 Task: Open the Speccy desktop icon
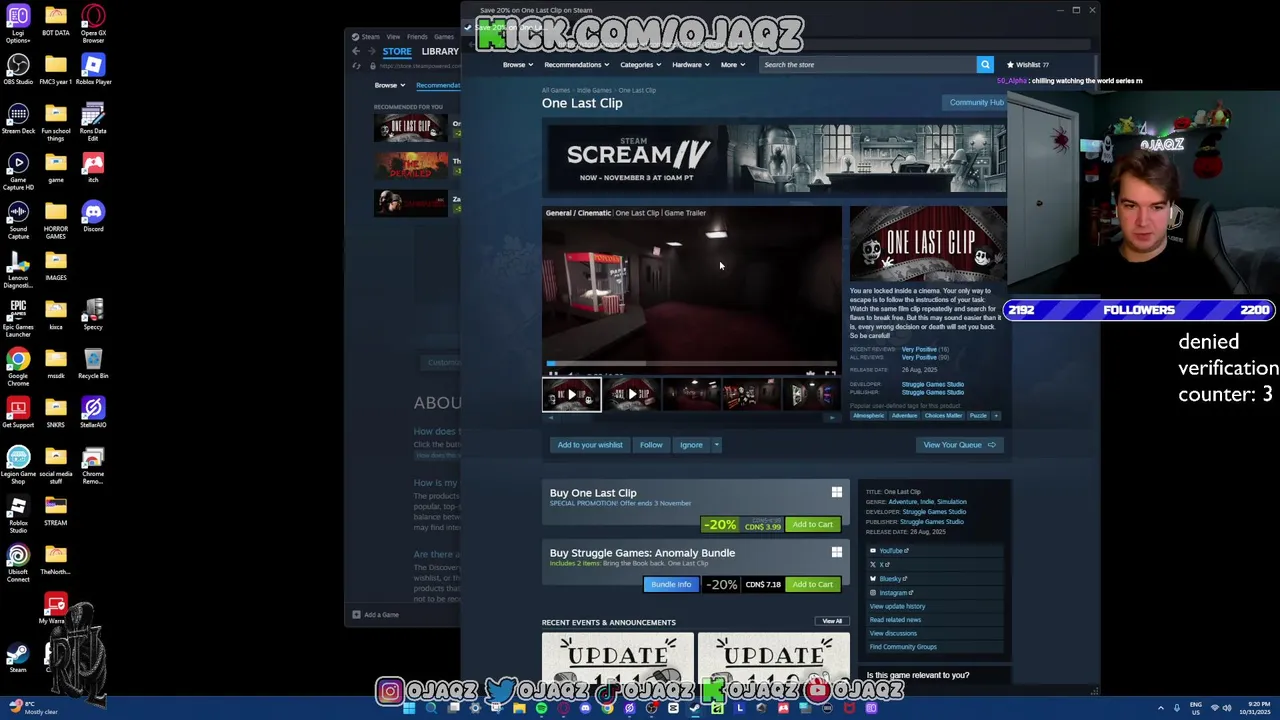pos(93,315)
